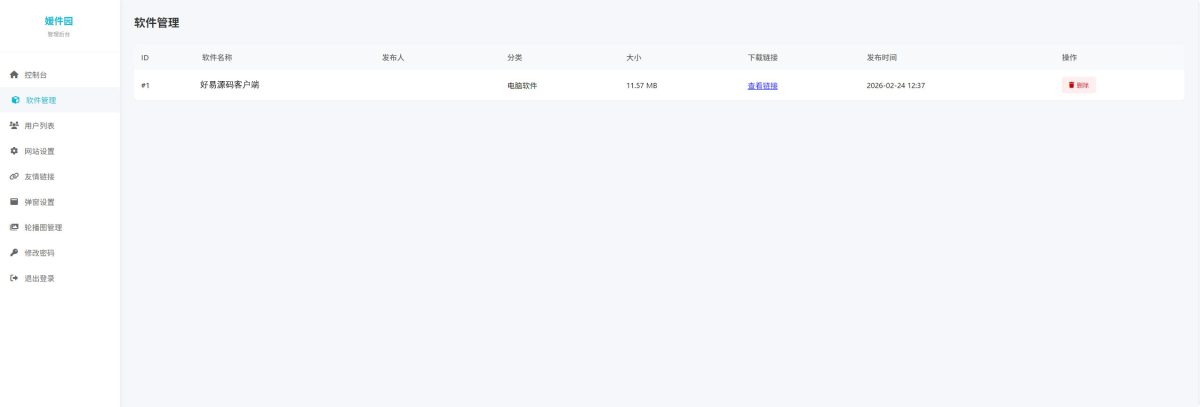Click the 操作 column header
This screenshot has height=407, width=1200.
click(x=1069, y=57)
